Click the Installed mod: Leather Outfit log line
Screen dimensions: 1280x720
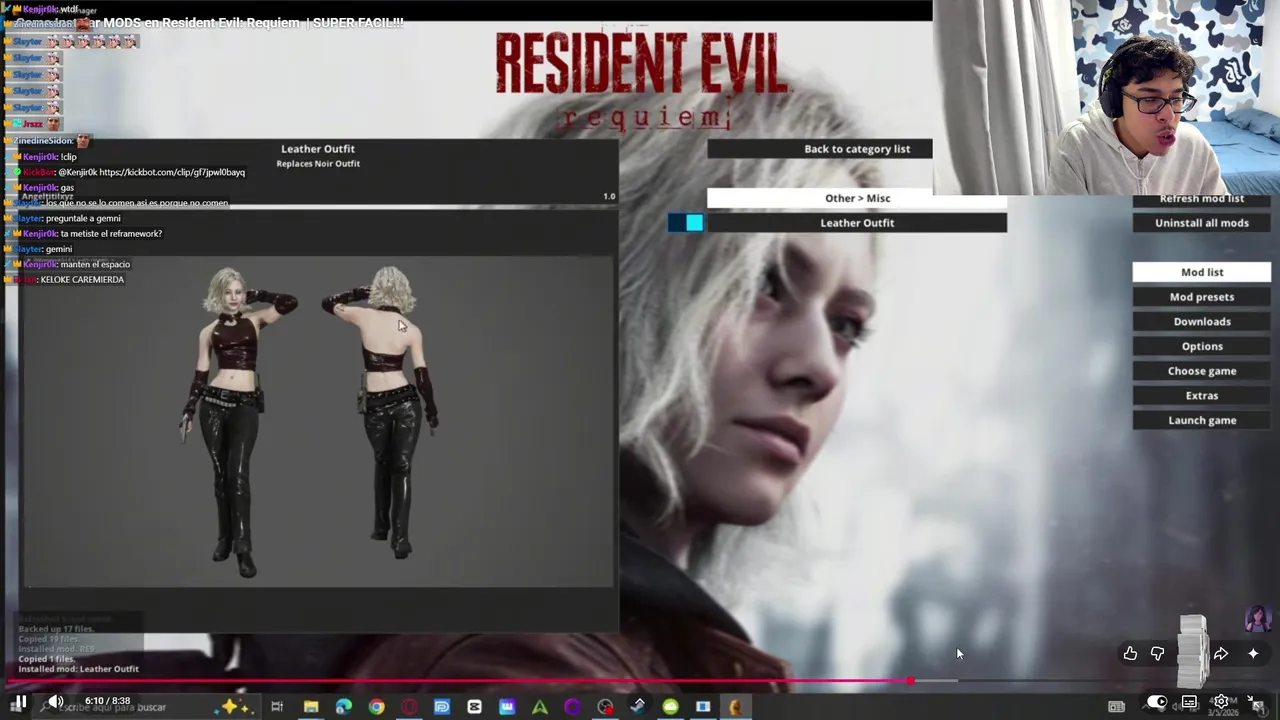point(78,669)
